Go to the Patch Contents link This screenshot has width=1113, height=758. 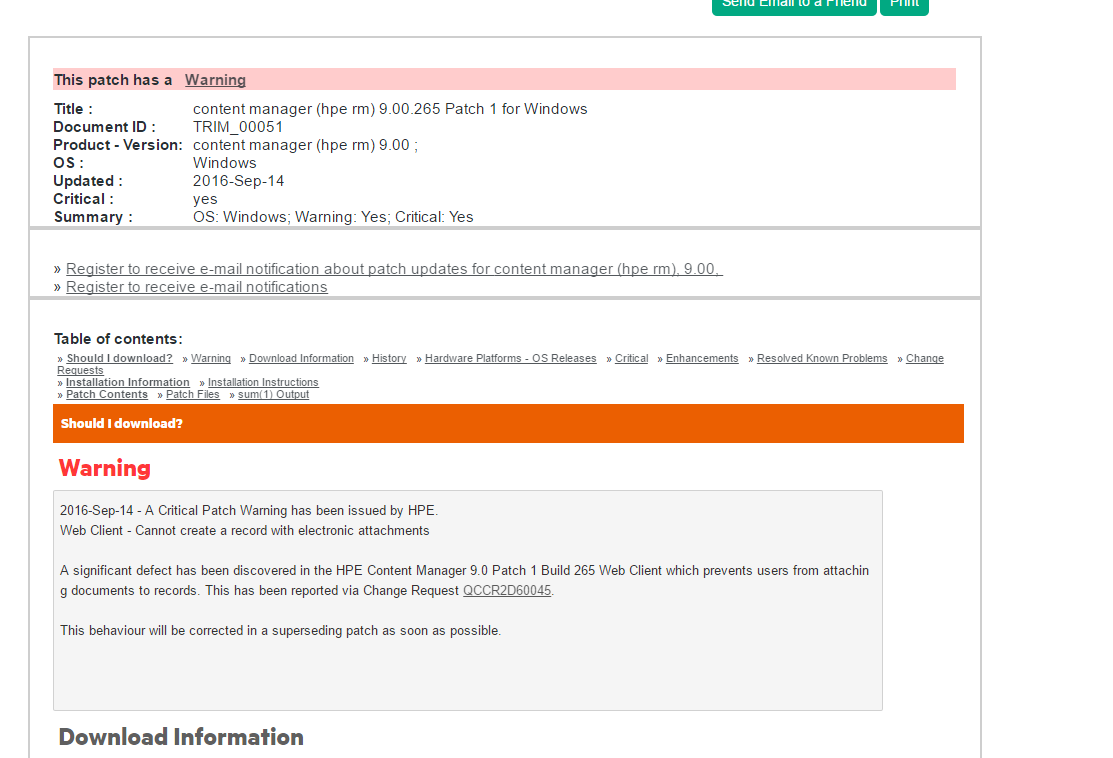[106, 395]
